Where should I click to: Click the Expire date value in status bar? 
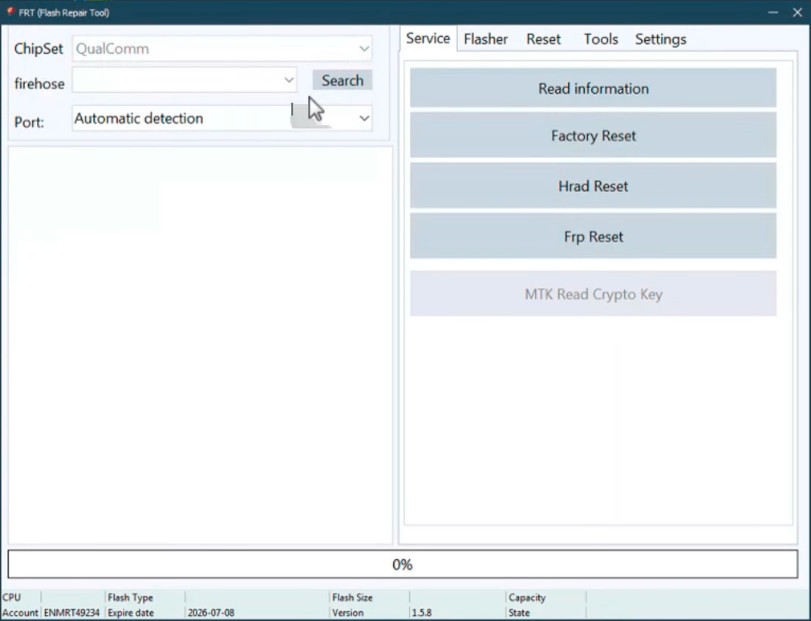point(211,613)
